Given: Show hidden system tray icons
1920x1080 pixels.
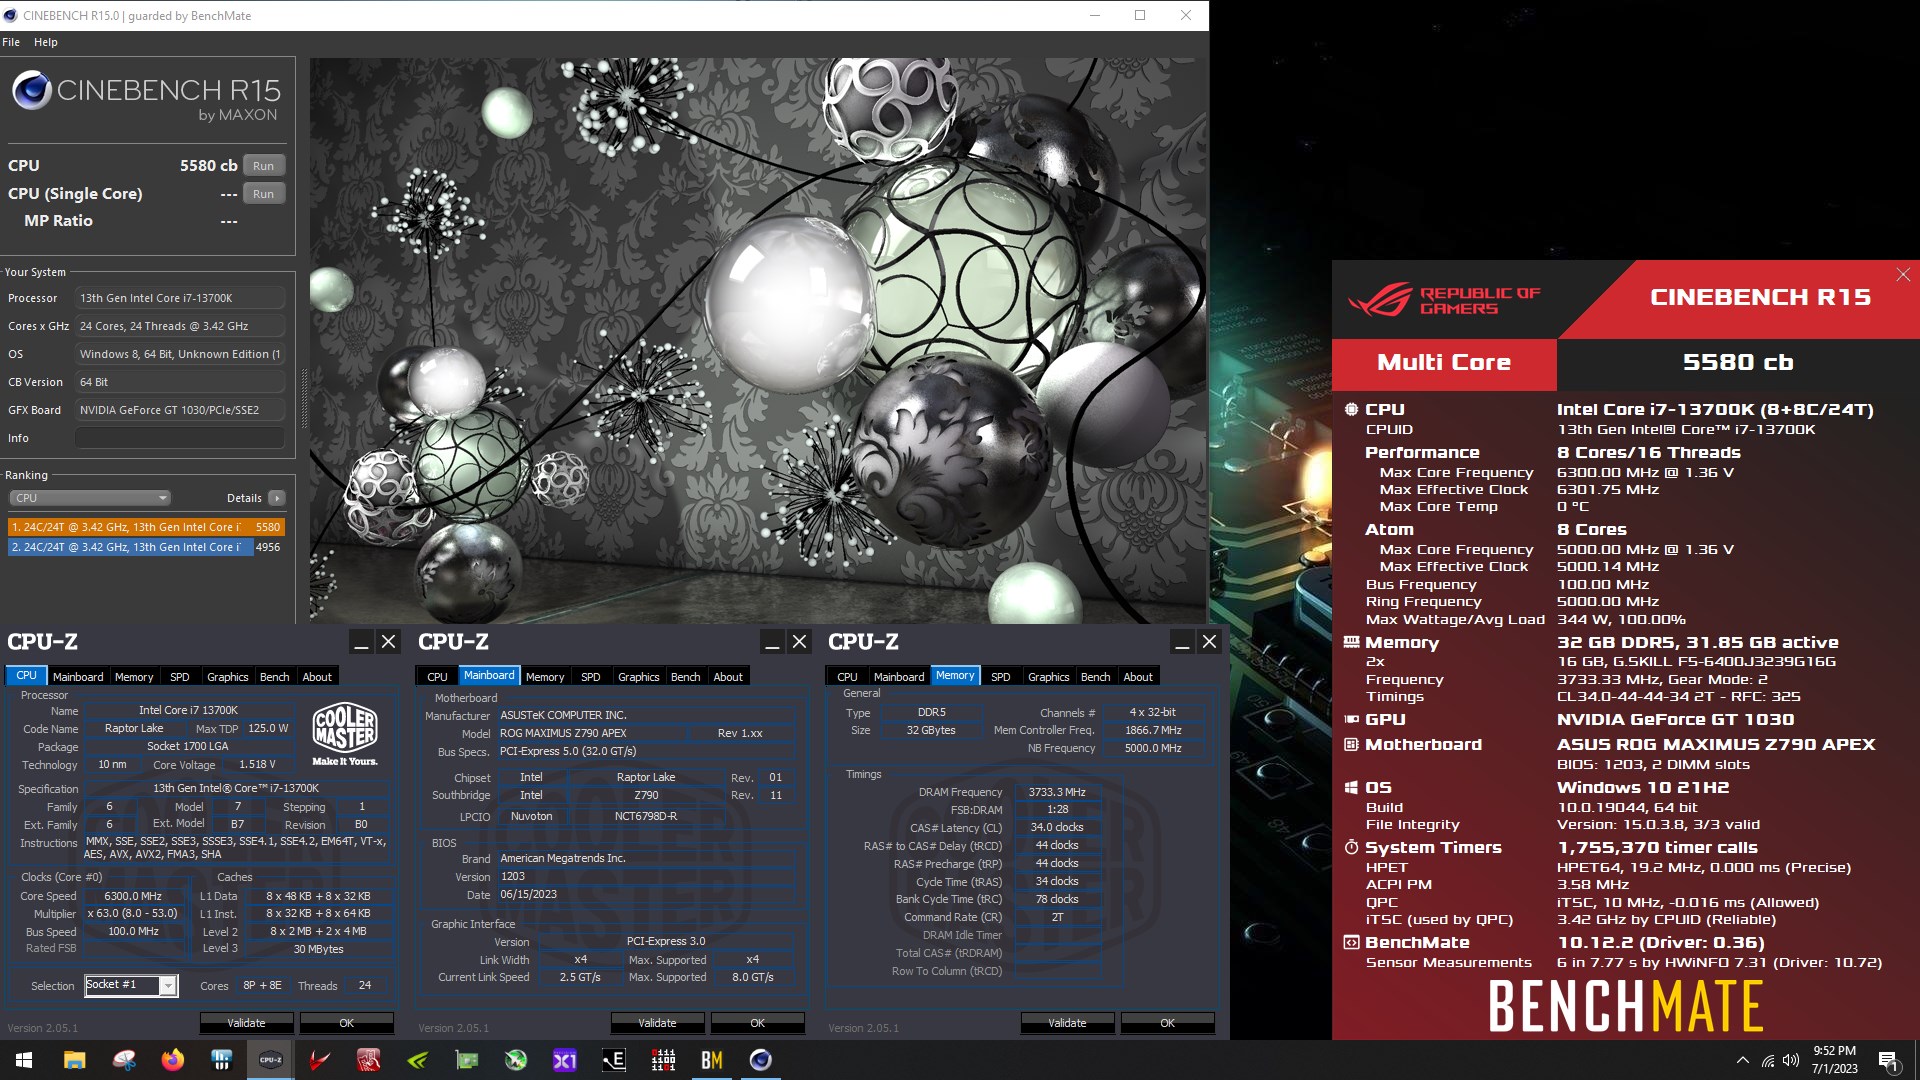Looking at the screenshot, I should pos(1743,1060).
